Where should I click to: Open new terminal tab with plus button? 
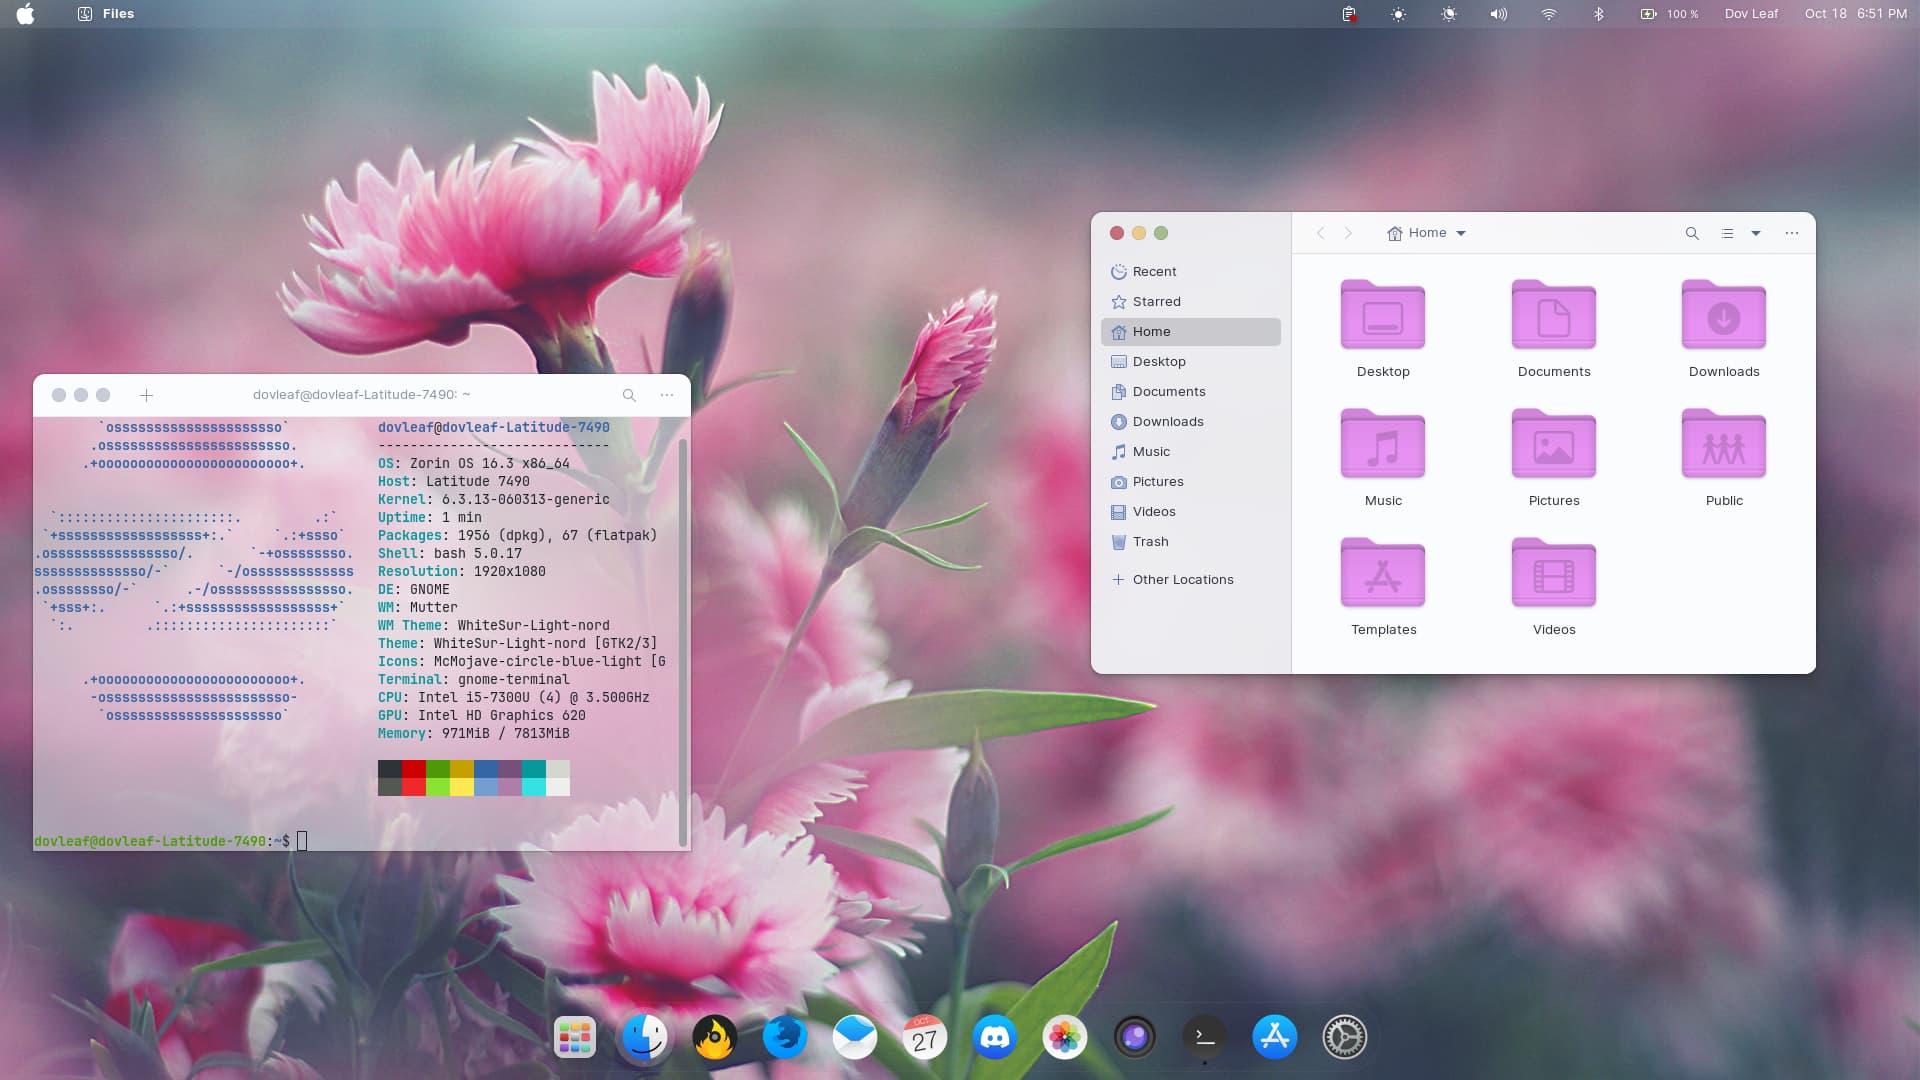pyautogui.click(x=146, y=395)
